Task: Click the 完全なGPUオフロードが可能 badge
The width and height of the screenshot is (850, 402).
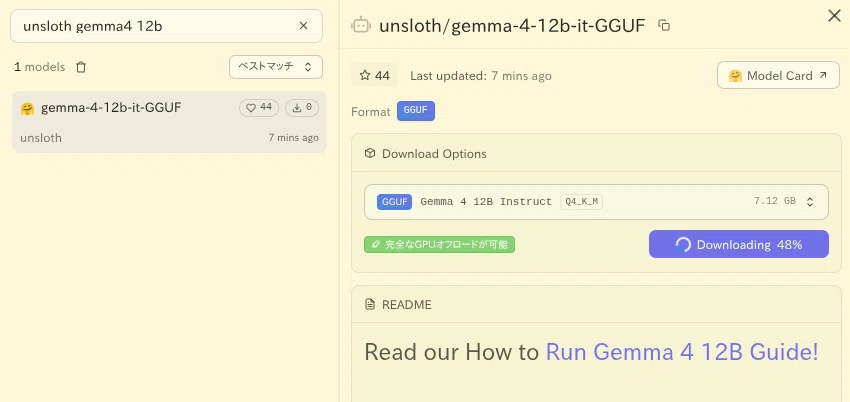Action: 439,244
